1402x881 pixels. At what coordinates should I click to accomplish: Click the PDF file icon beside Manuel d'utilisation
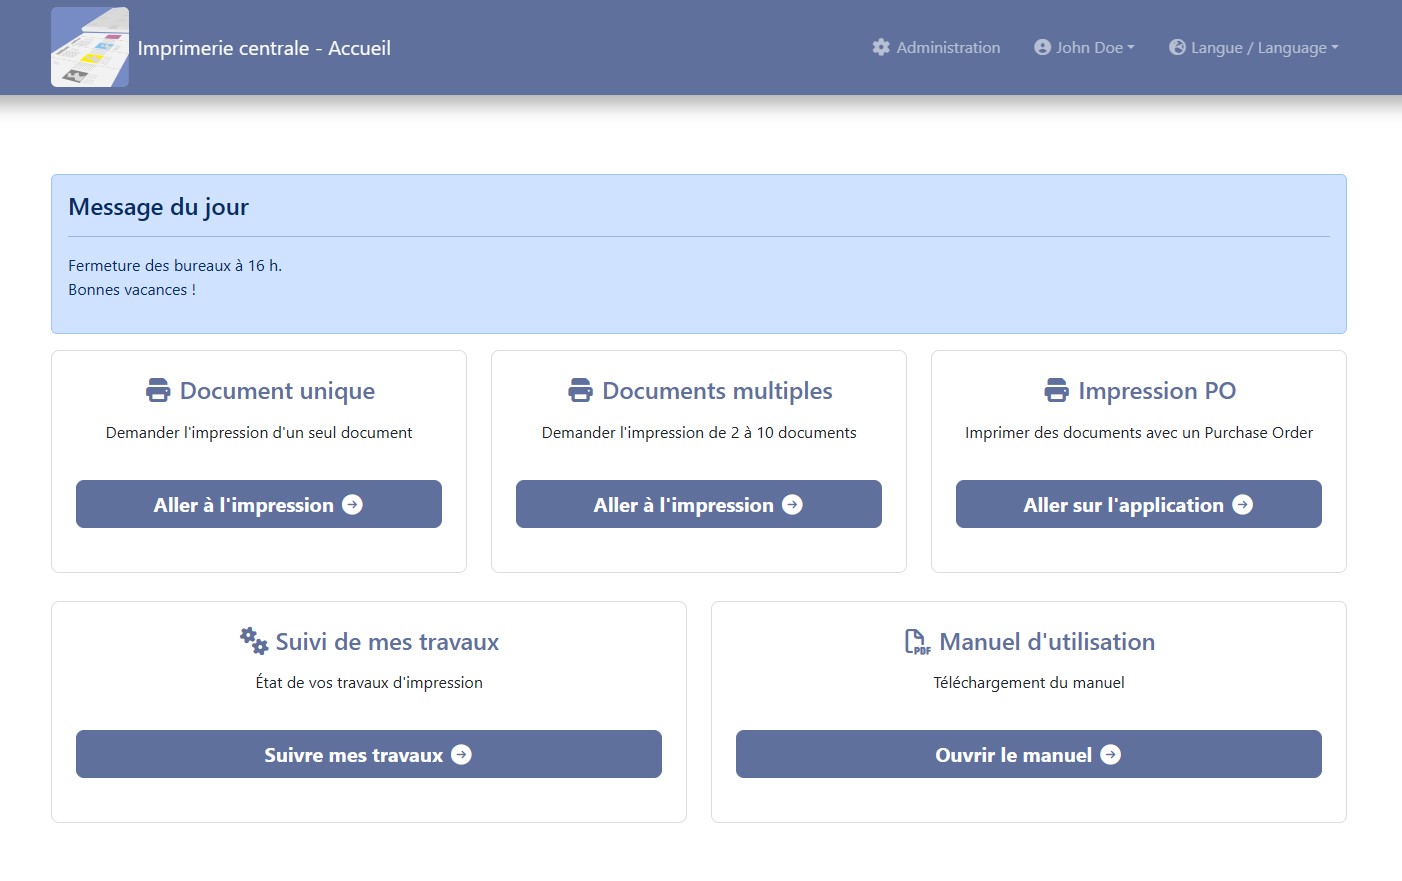[917, 642]
